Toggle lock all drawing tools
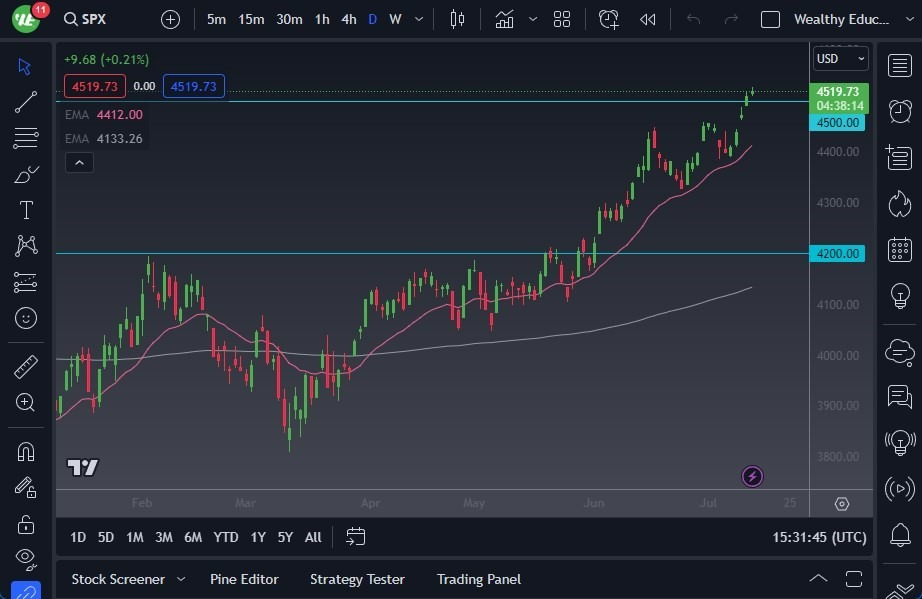Image resolution: width=922 pixels, height=599 pixels. [x=26, y=523]
